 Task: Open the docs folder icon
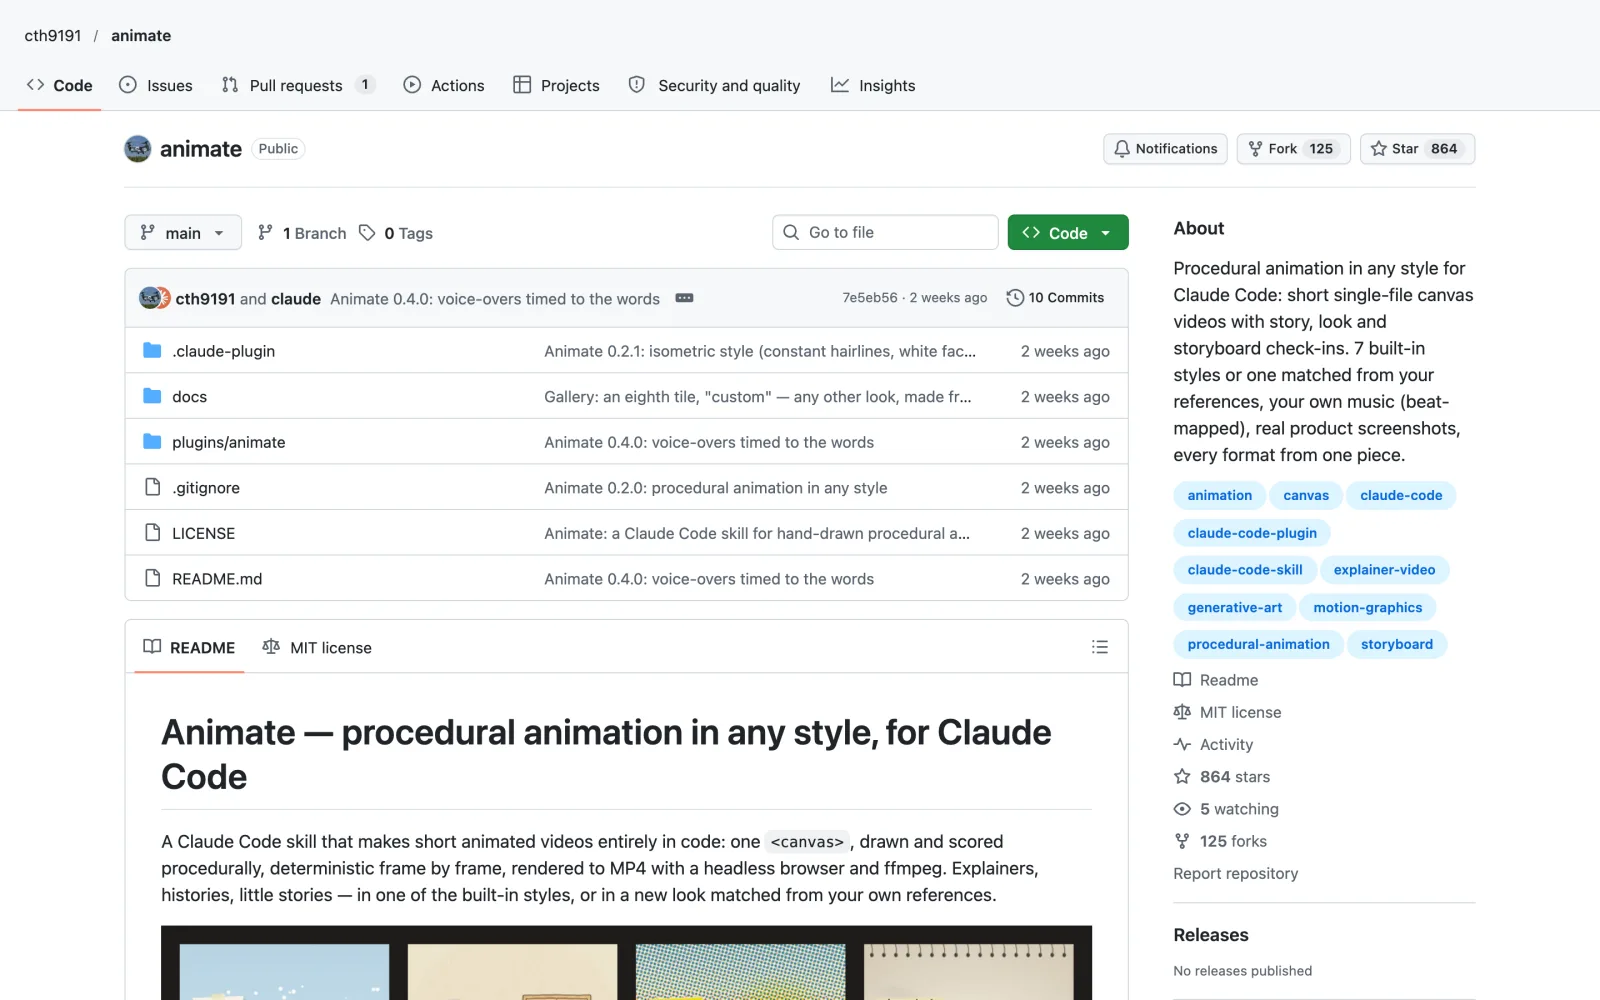pos(152,396)
